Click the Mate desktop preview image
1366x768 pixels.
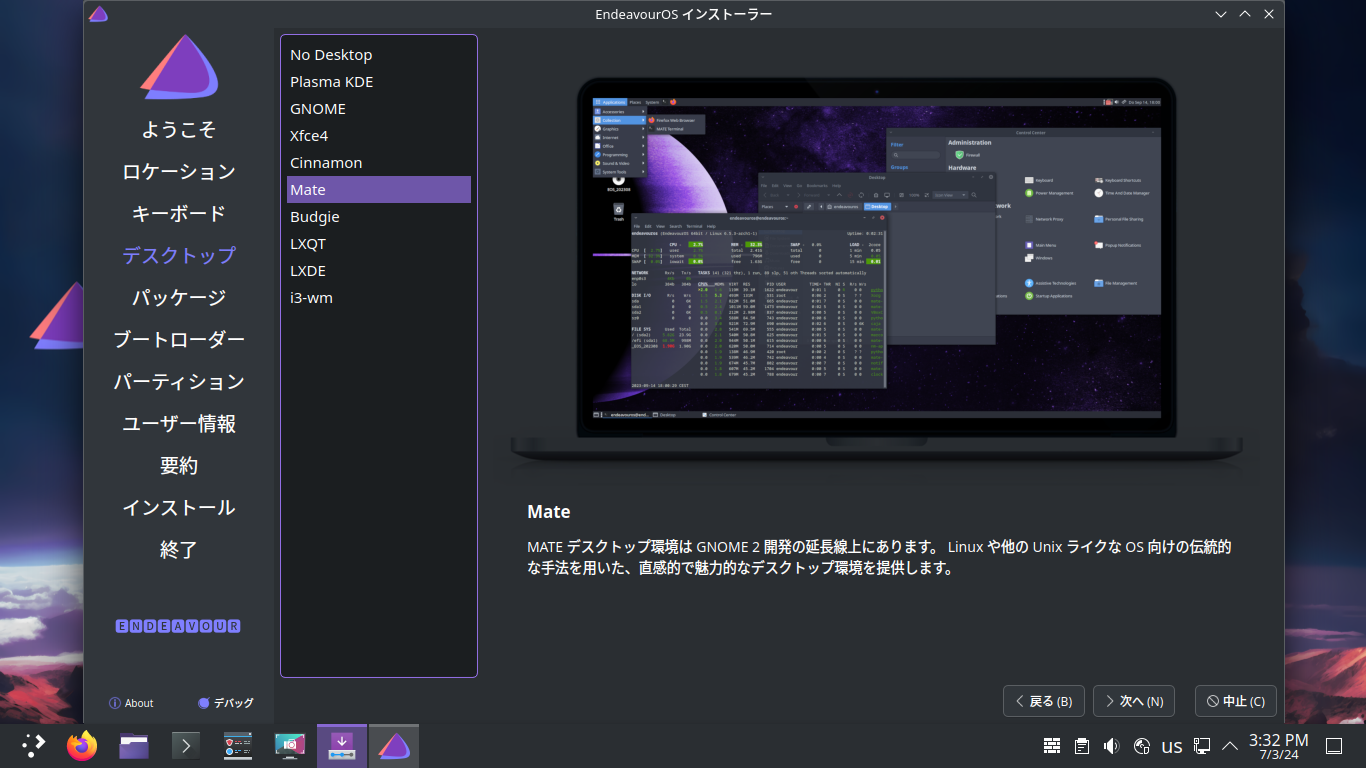point(877,270)
